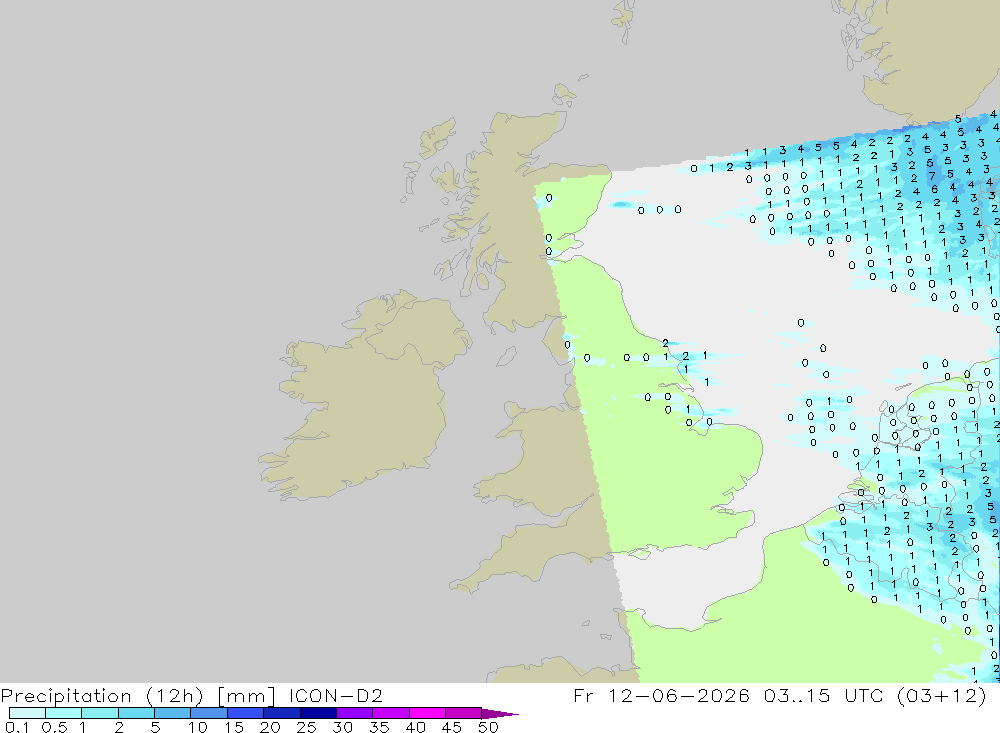Click the 'ICON-D2' model name text
This screenshot has height=733, width=1000.
click(x=335, y=695)
